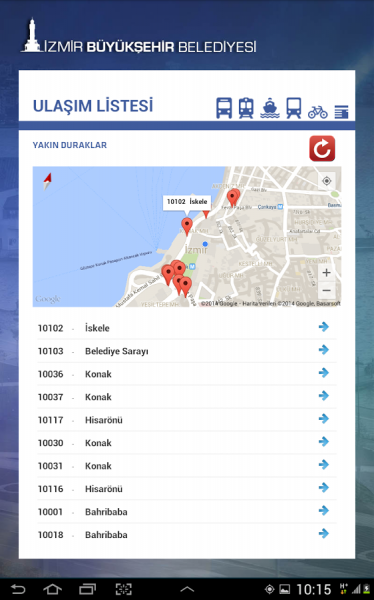Screen dimensions: 374x600
Task: Select the 10036 Konak stop
Action: pyautogui.click(x=187, y=374)
